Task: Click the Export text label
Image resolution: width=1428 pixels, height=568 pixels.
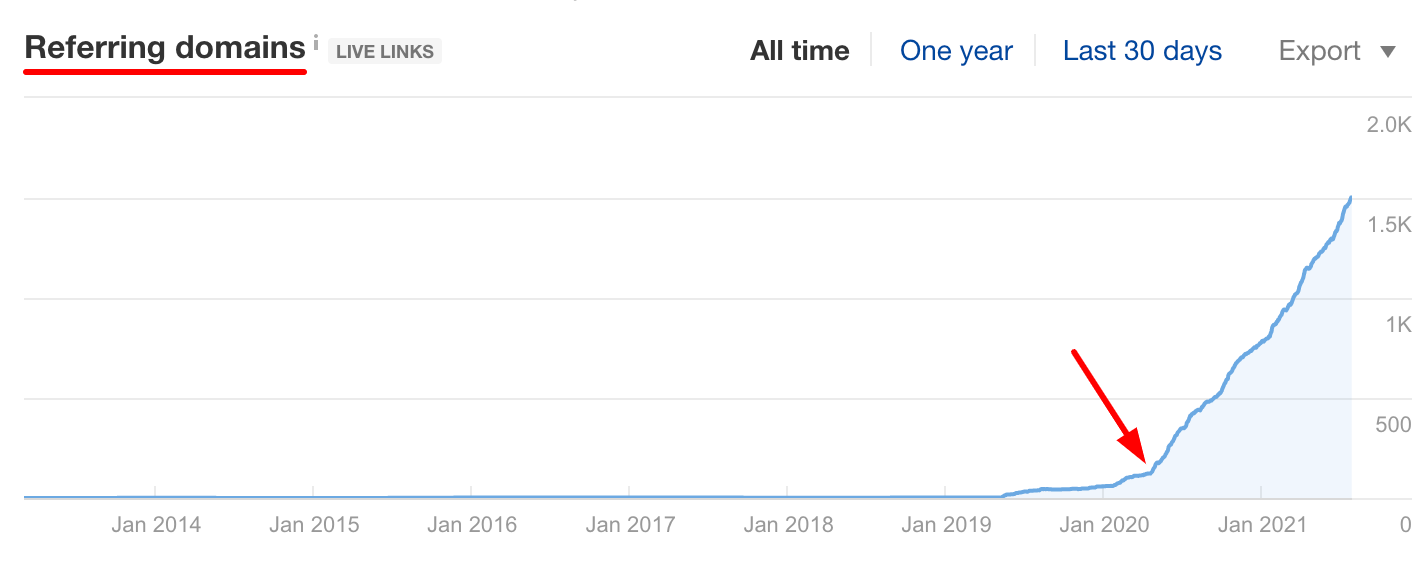Action: (x=1320, y=51)
